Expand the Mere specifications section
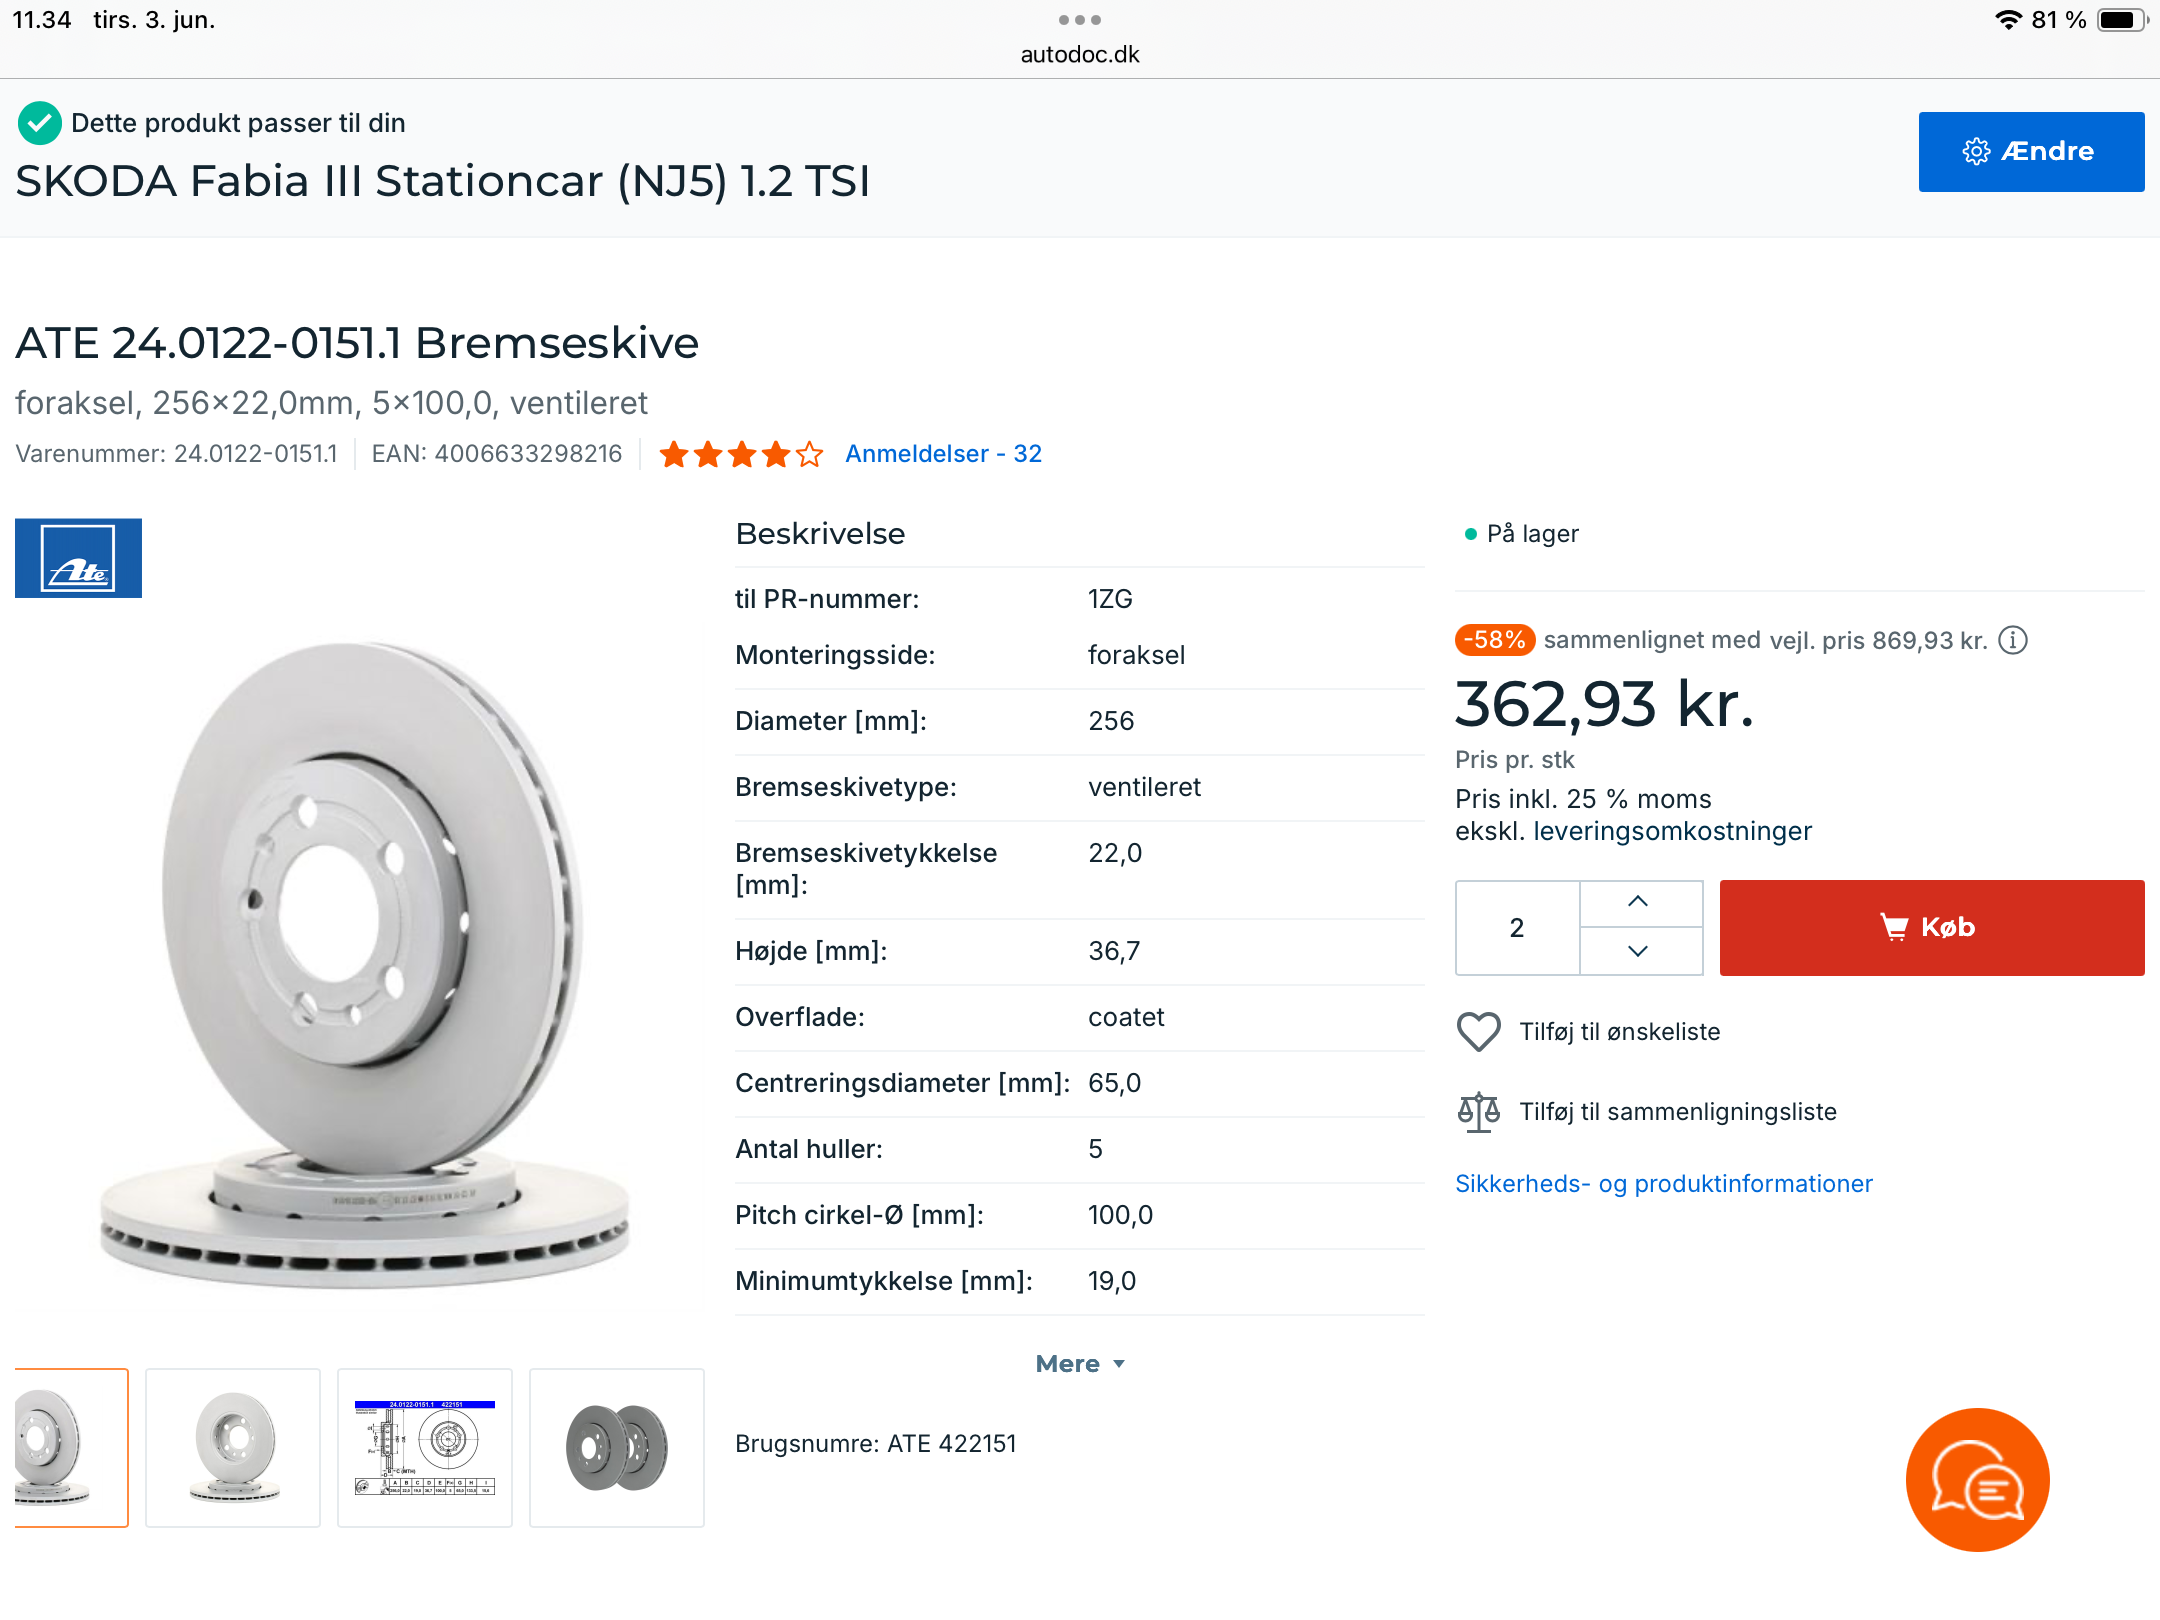Image resolution: width=2160 pixels, height=1620 pixels. [x=1080, y=1364]
